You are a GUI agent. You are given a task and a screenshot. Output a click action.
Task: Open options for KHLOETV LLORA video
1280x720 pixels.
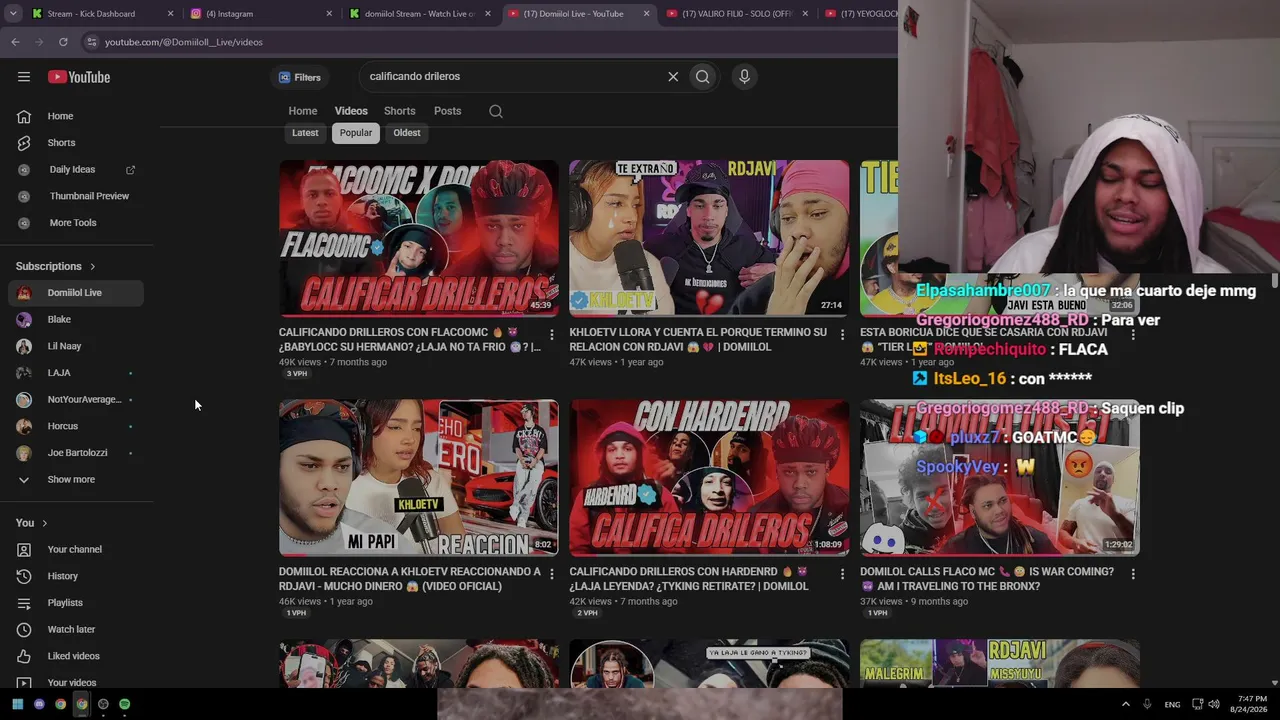[x=842, y=335]
